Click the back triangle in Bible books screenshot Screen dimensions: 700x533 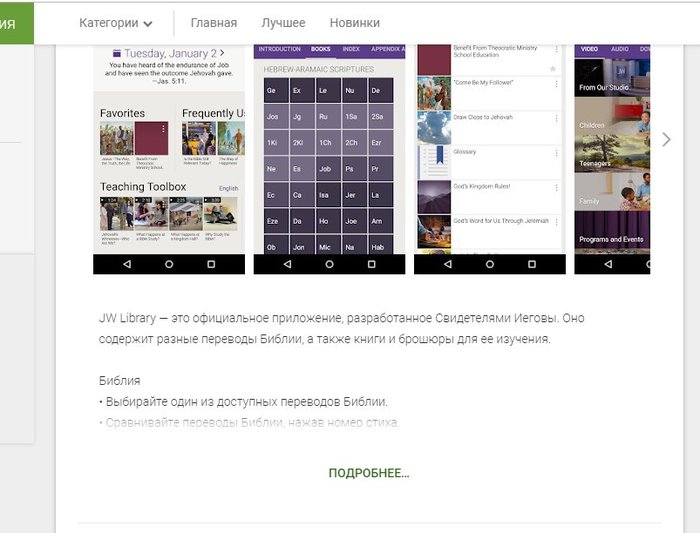(x=288, y=264)
